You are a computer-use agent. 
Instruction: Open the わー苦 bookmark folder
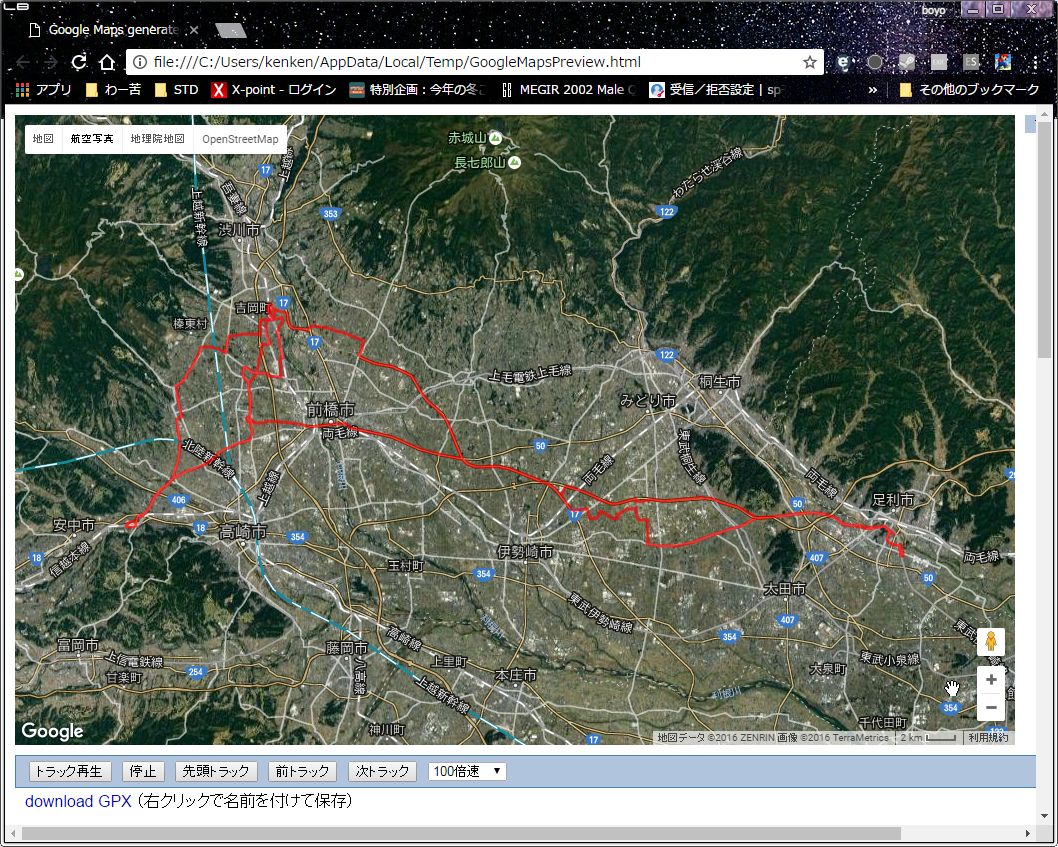[113, 90]
